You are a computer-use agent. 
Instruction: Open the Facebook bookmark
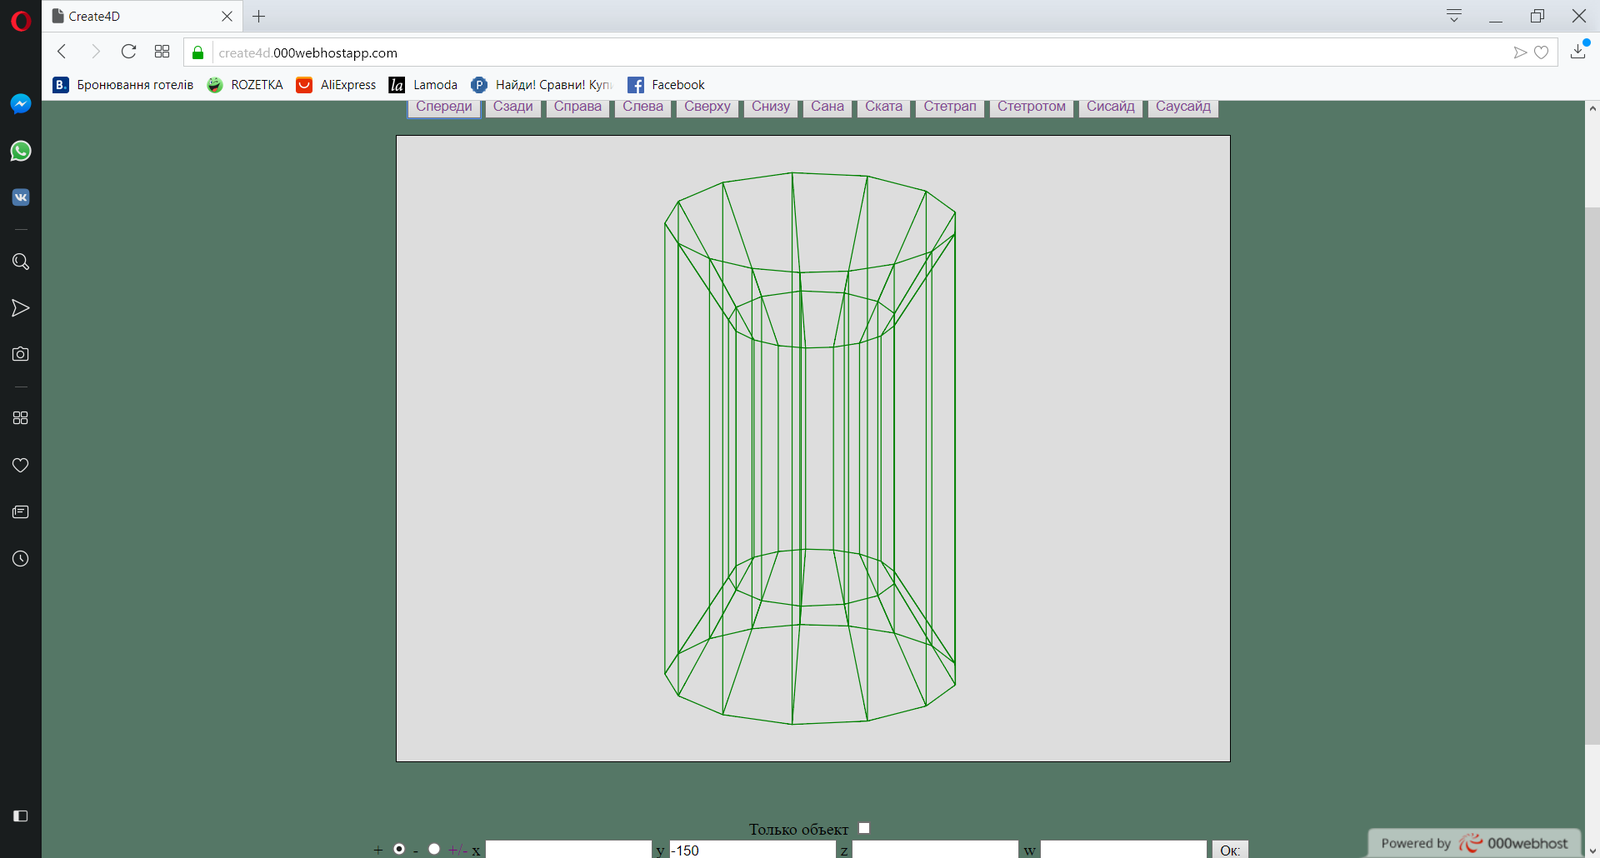[x=666, y=85]
